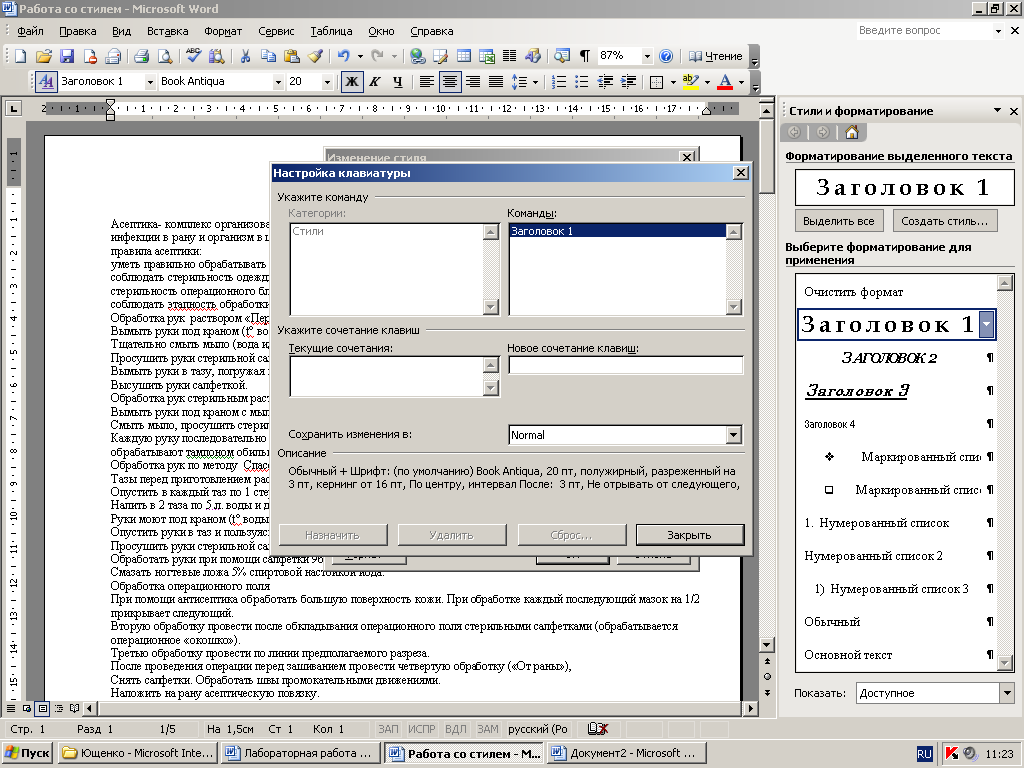Open the task pane title dropdown arrow
Image resolution: width=1024 pixels, height=768 pixels.
pyautogui.click(x=997, y=110)
